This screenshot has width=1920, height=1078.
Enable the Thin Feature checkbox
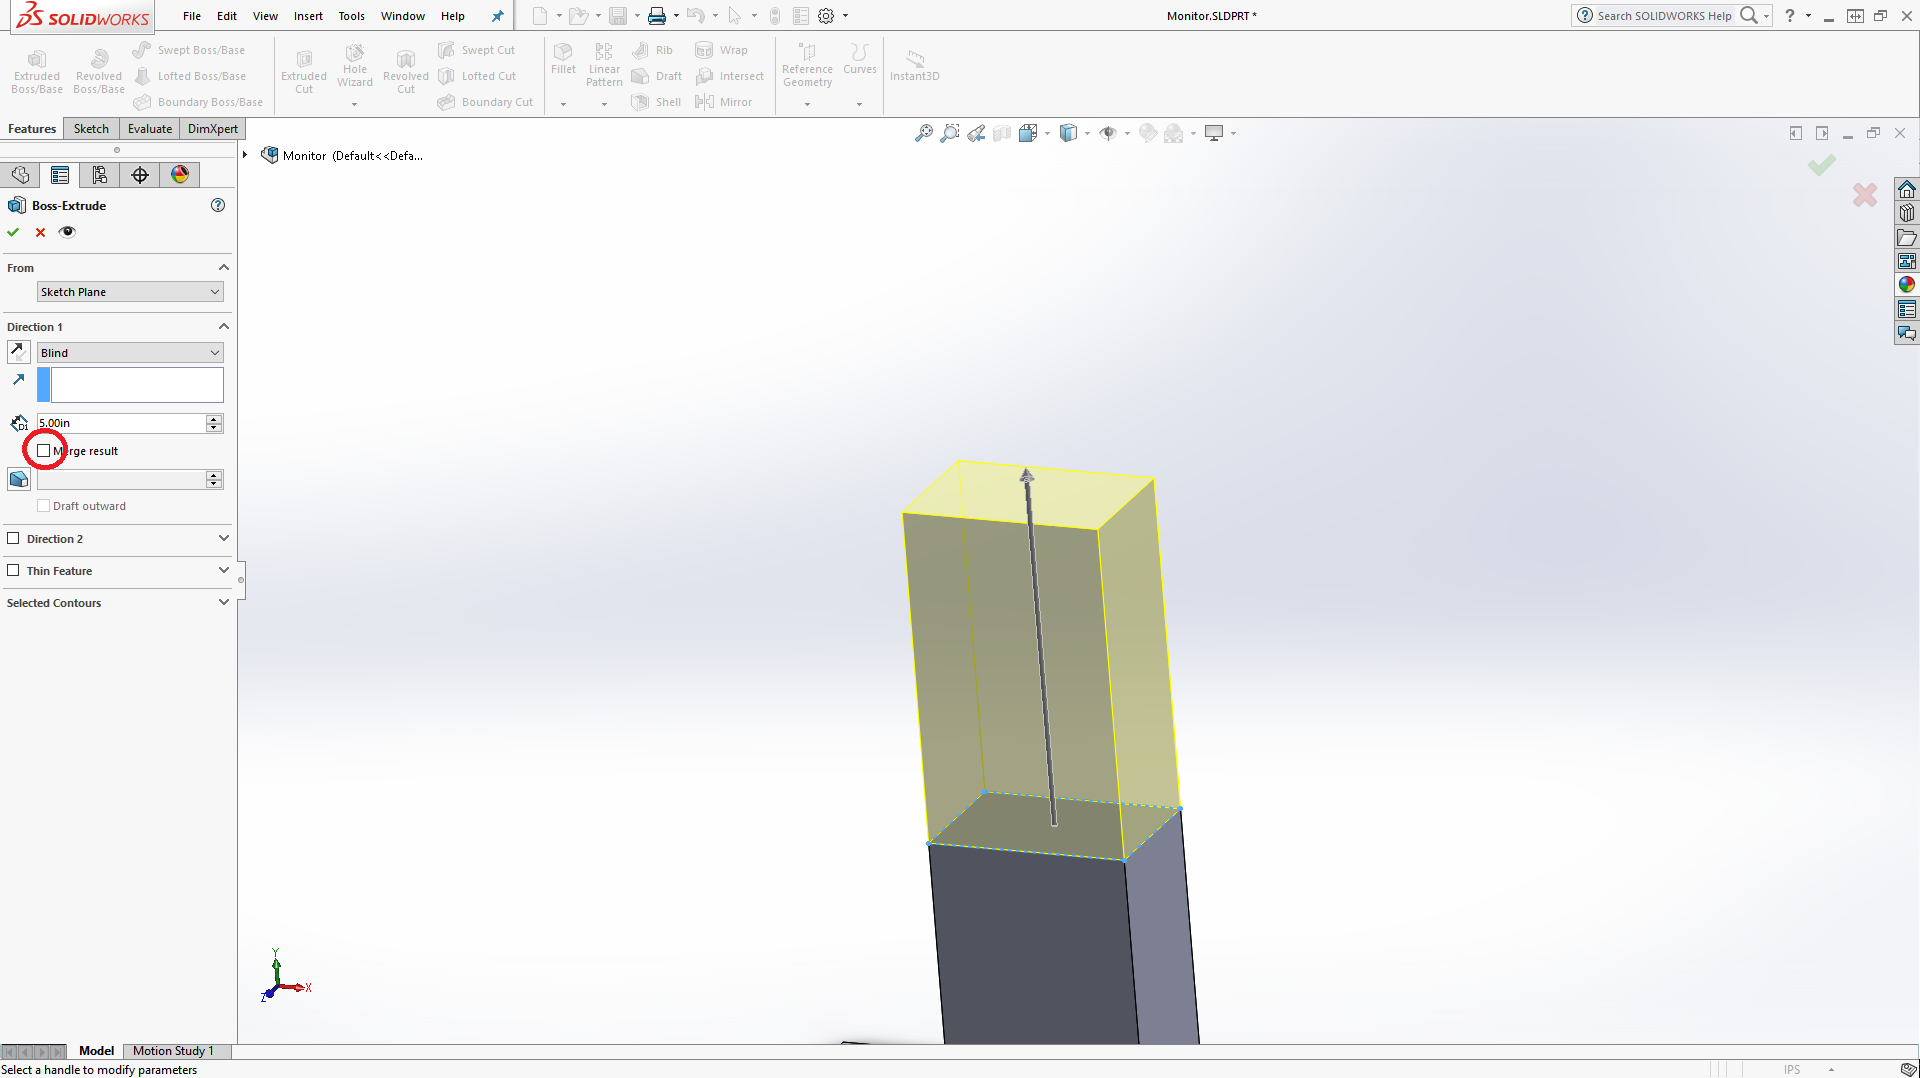[x=13, y=570]
